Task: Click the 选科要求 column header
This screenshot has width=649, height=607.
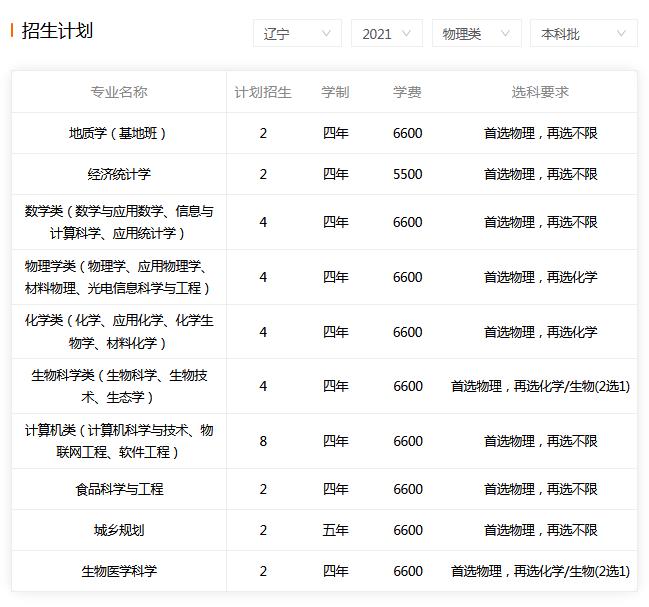Action: (540, 92)
